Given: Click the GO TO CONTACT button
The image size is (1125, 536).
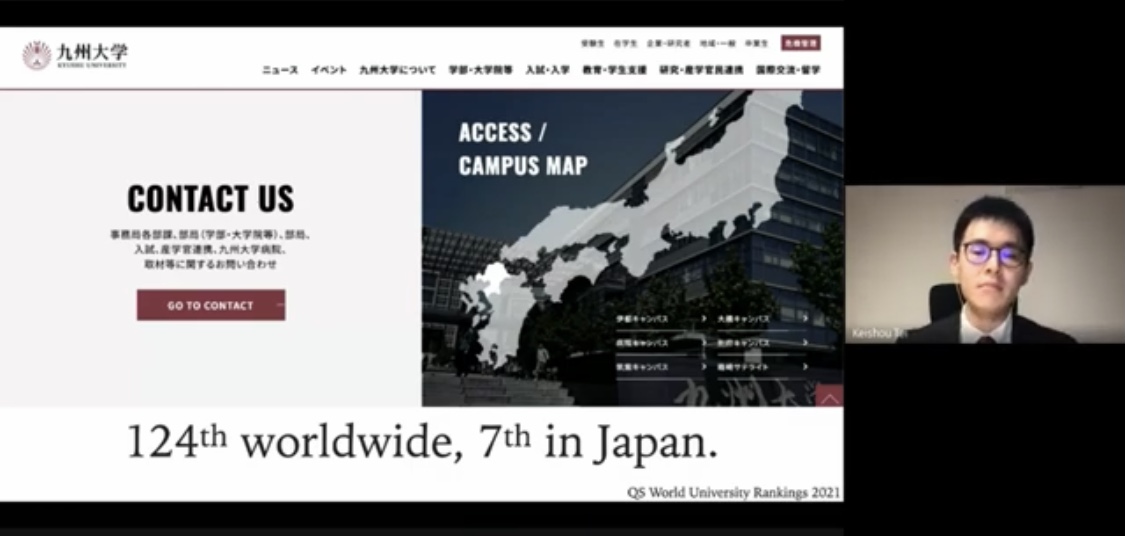Looking at the screenshot, I should click(x=211, y=305).
